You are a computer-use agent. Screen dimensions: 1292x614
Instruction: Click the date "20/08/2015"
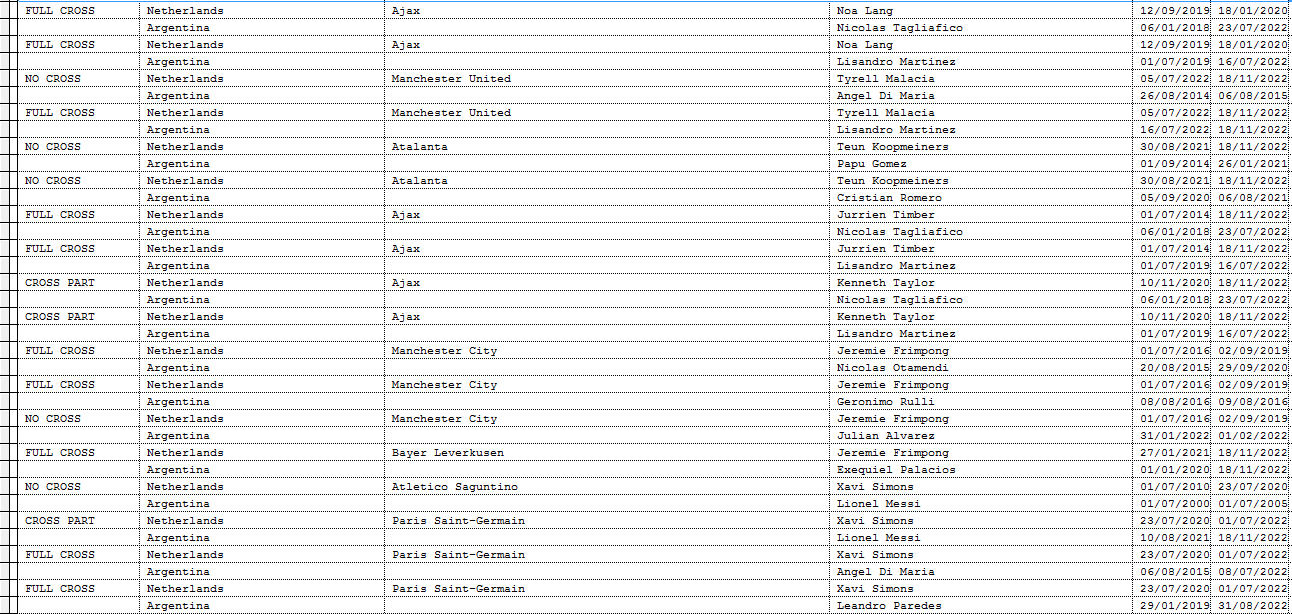1175,368
